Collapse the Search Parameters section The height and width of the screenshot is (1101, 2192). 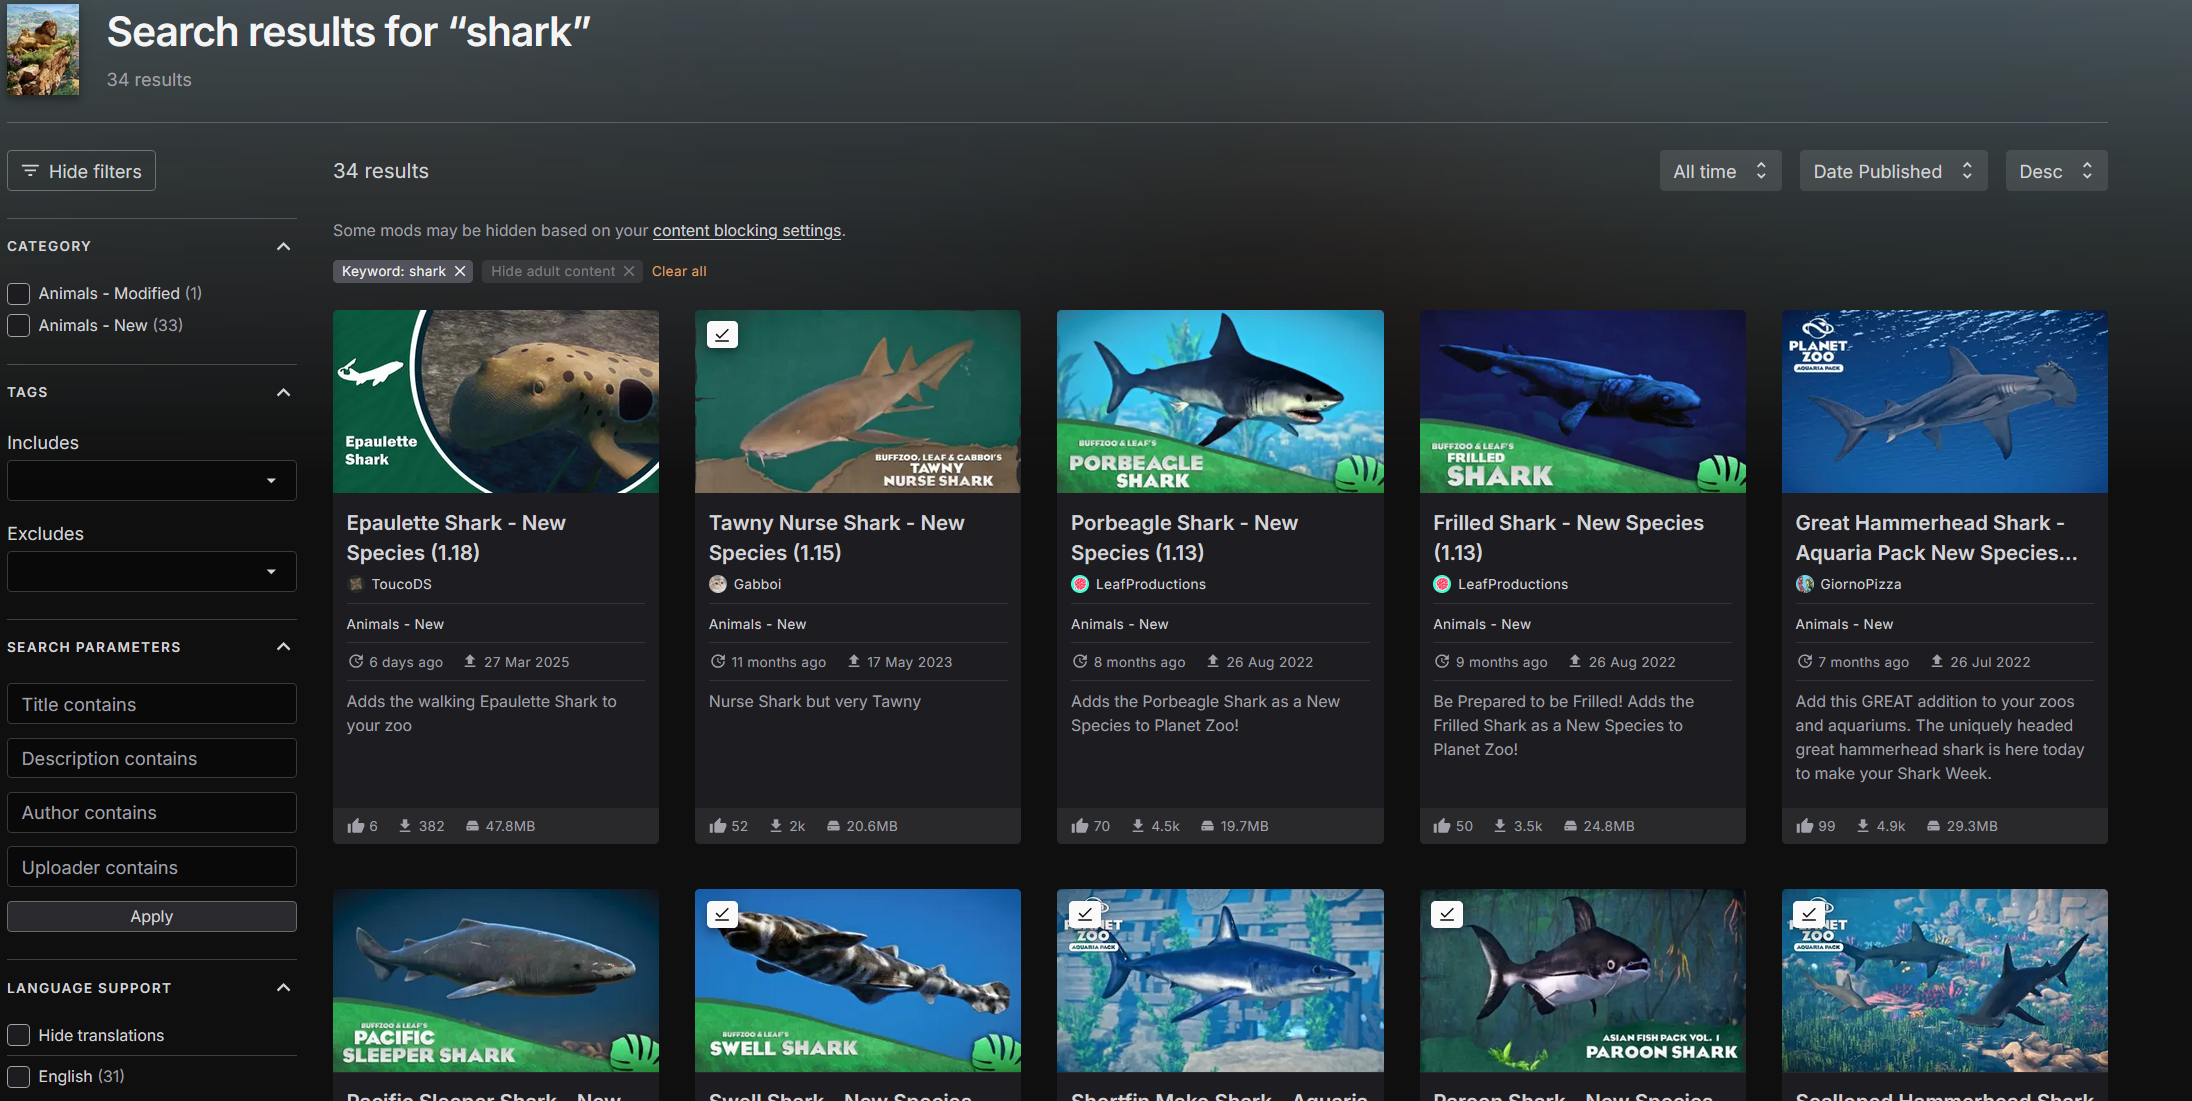[284, 647]
